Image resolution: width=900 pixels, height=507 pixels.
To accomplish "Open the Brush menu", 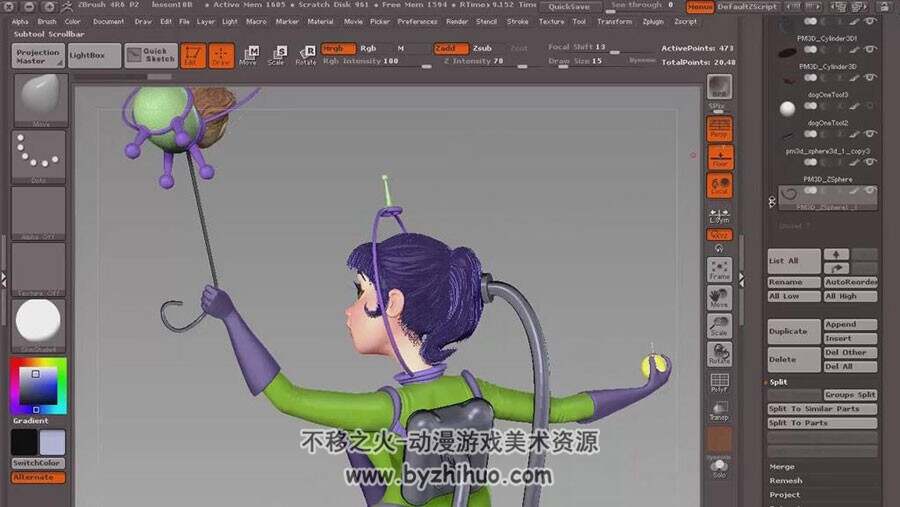I will (x=46, y=22).
